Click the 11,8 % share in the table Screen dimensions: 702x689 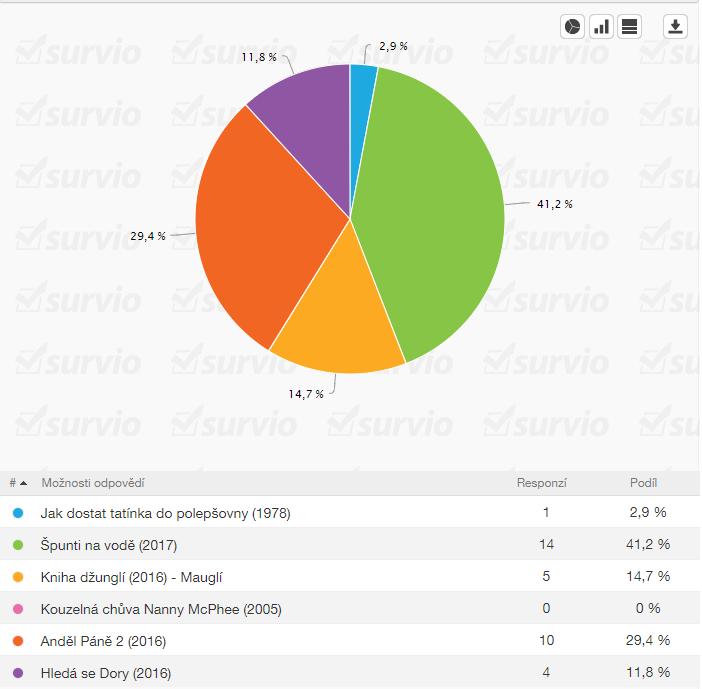point(648,672)
